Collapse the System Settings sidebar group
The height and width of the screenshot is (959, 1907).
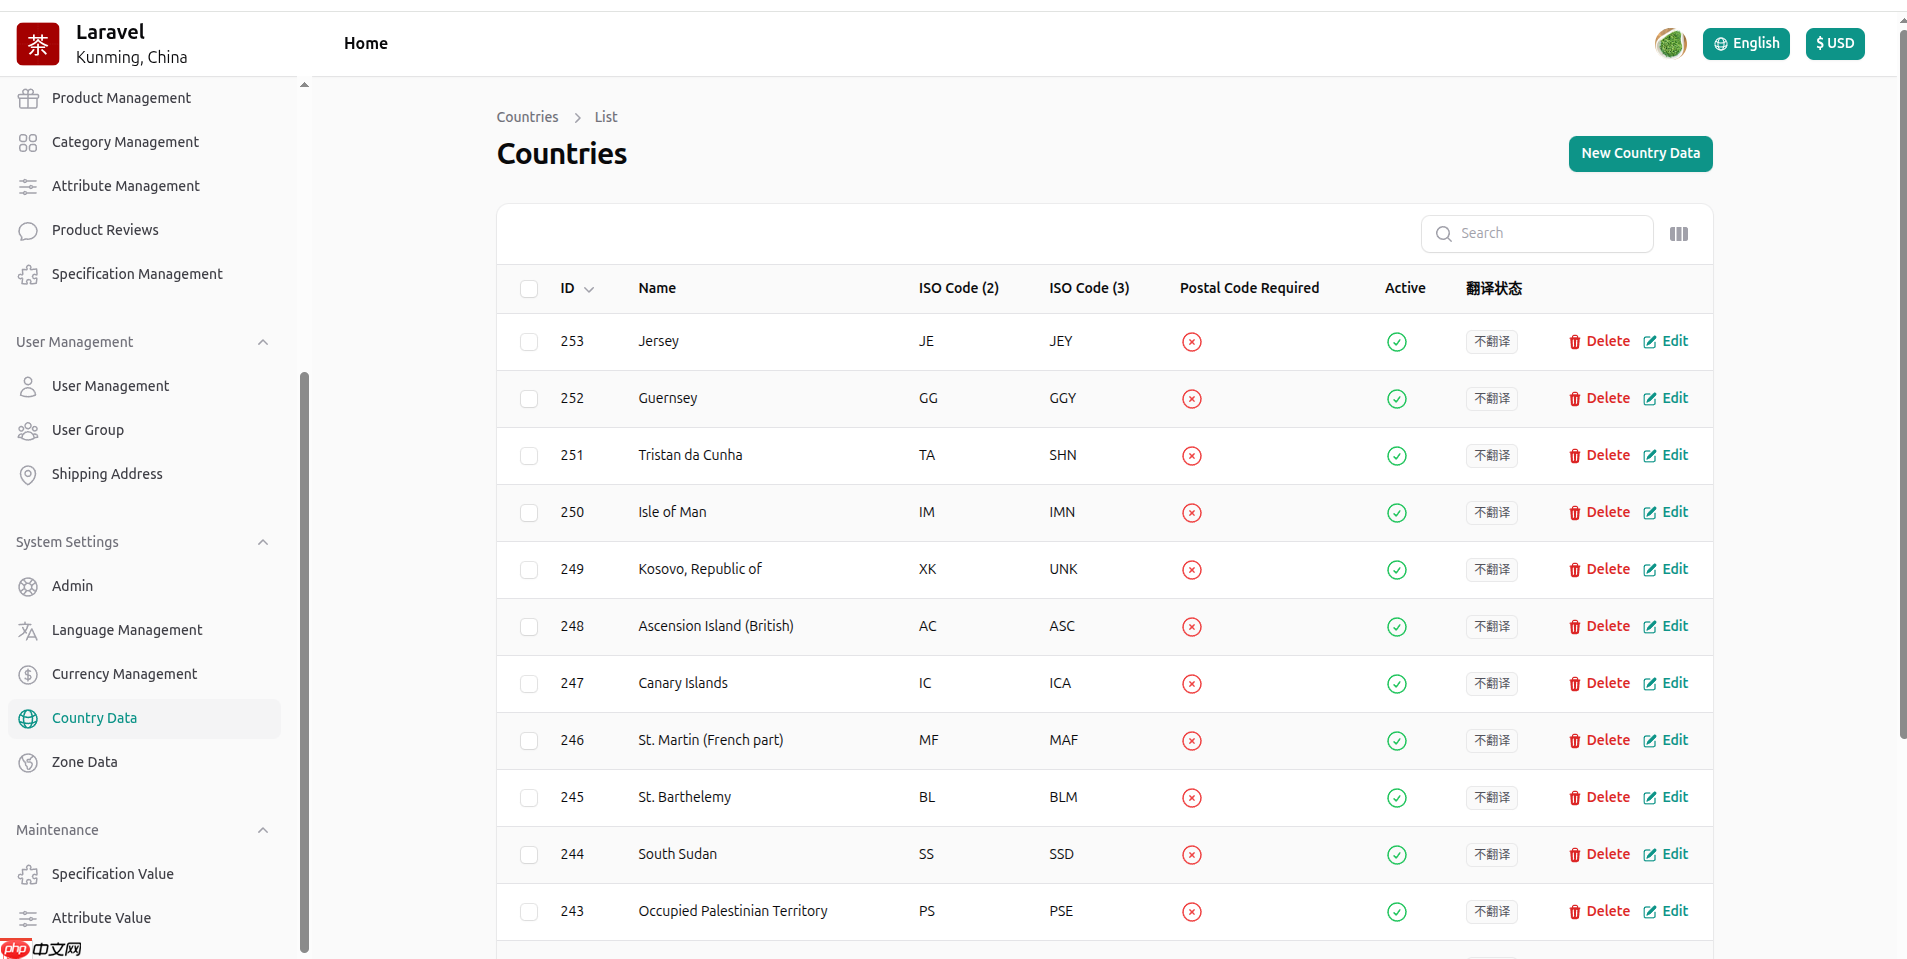coord(263,542)
